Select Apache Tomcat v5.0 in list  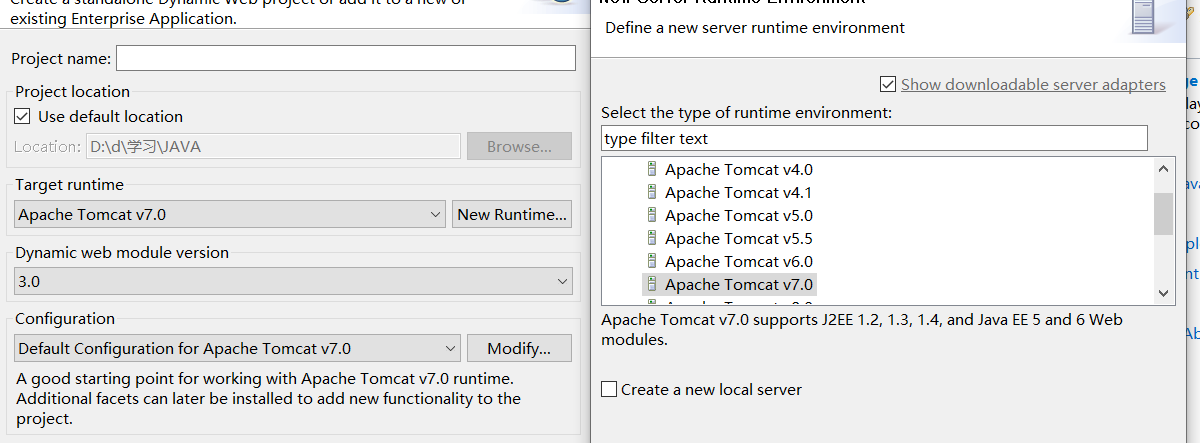tap(738, 216)
